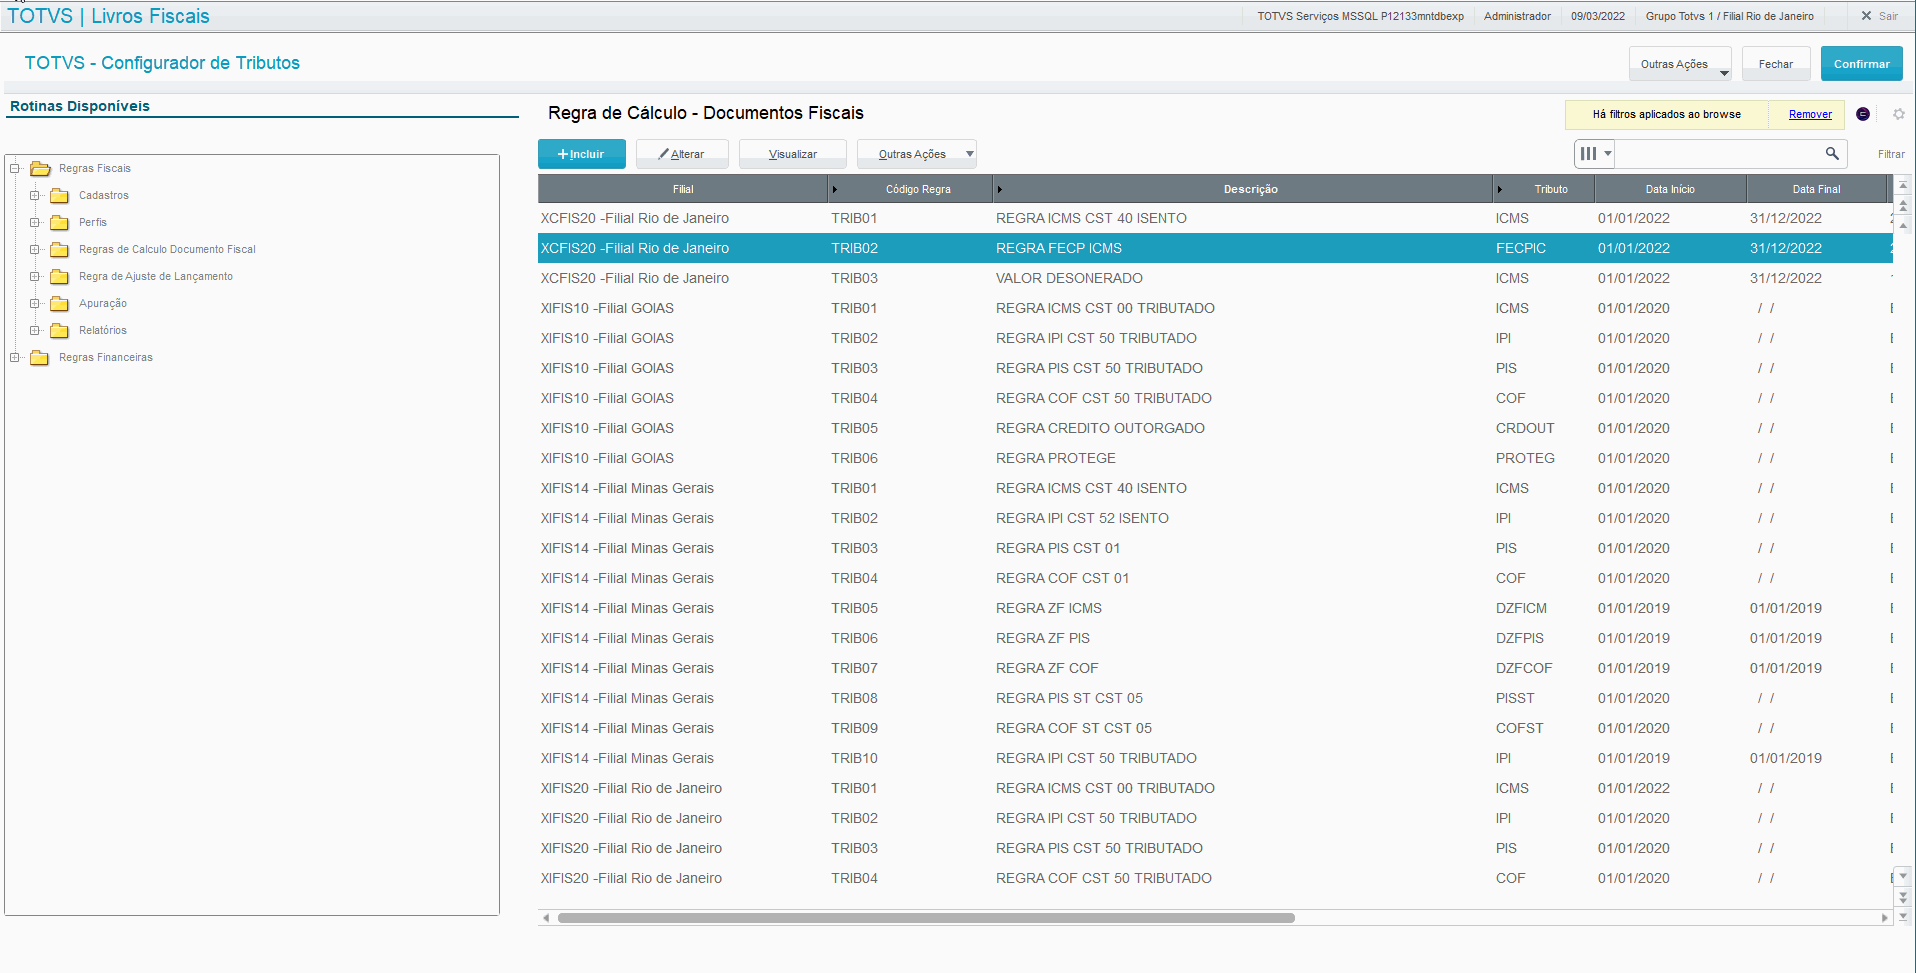Open Outras Ações dropdown next to Fechar
The image size is (1916, 973).
1680,64
